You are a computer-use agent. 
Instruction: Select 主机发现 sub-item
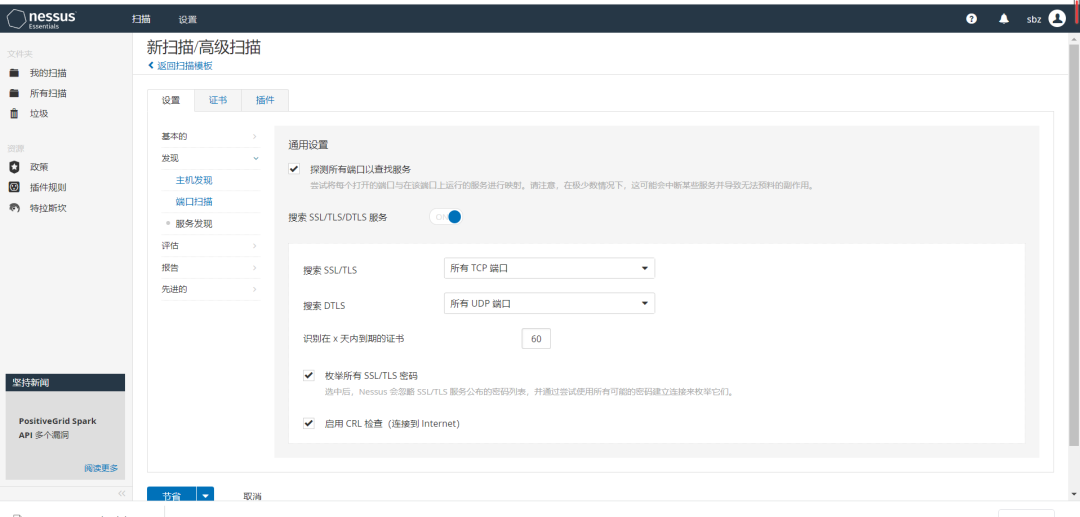194,180
